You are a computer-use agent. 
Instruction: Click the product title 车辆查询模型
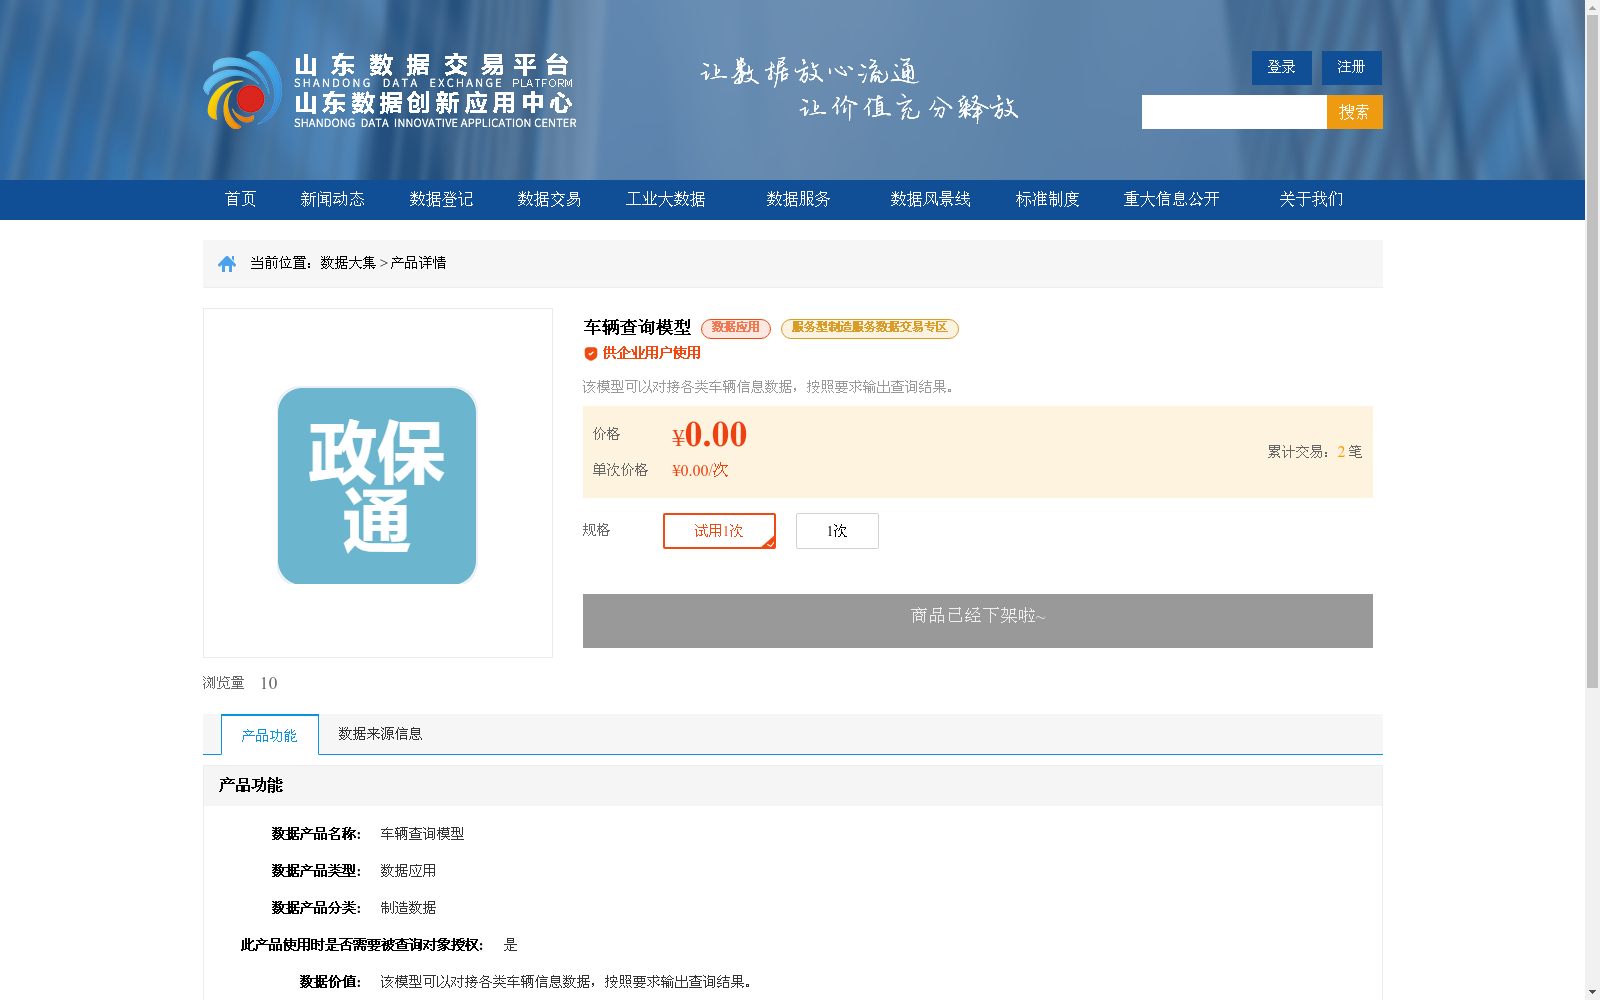point(637,327)
